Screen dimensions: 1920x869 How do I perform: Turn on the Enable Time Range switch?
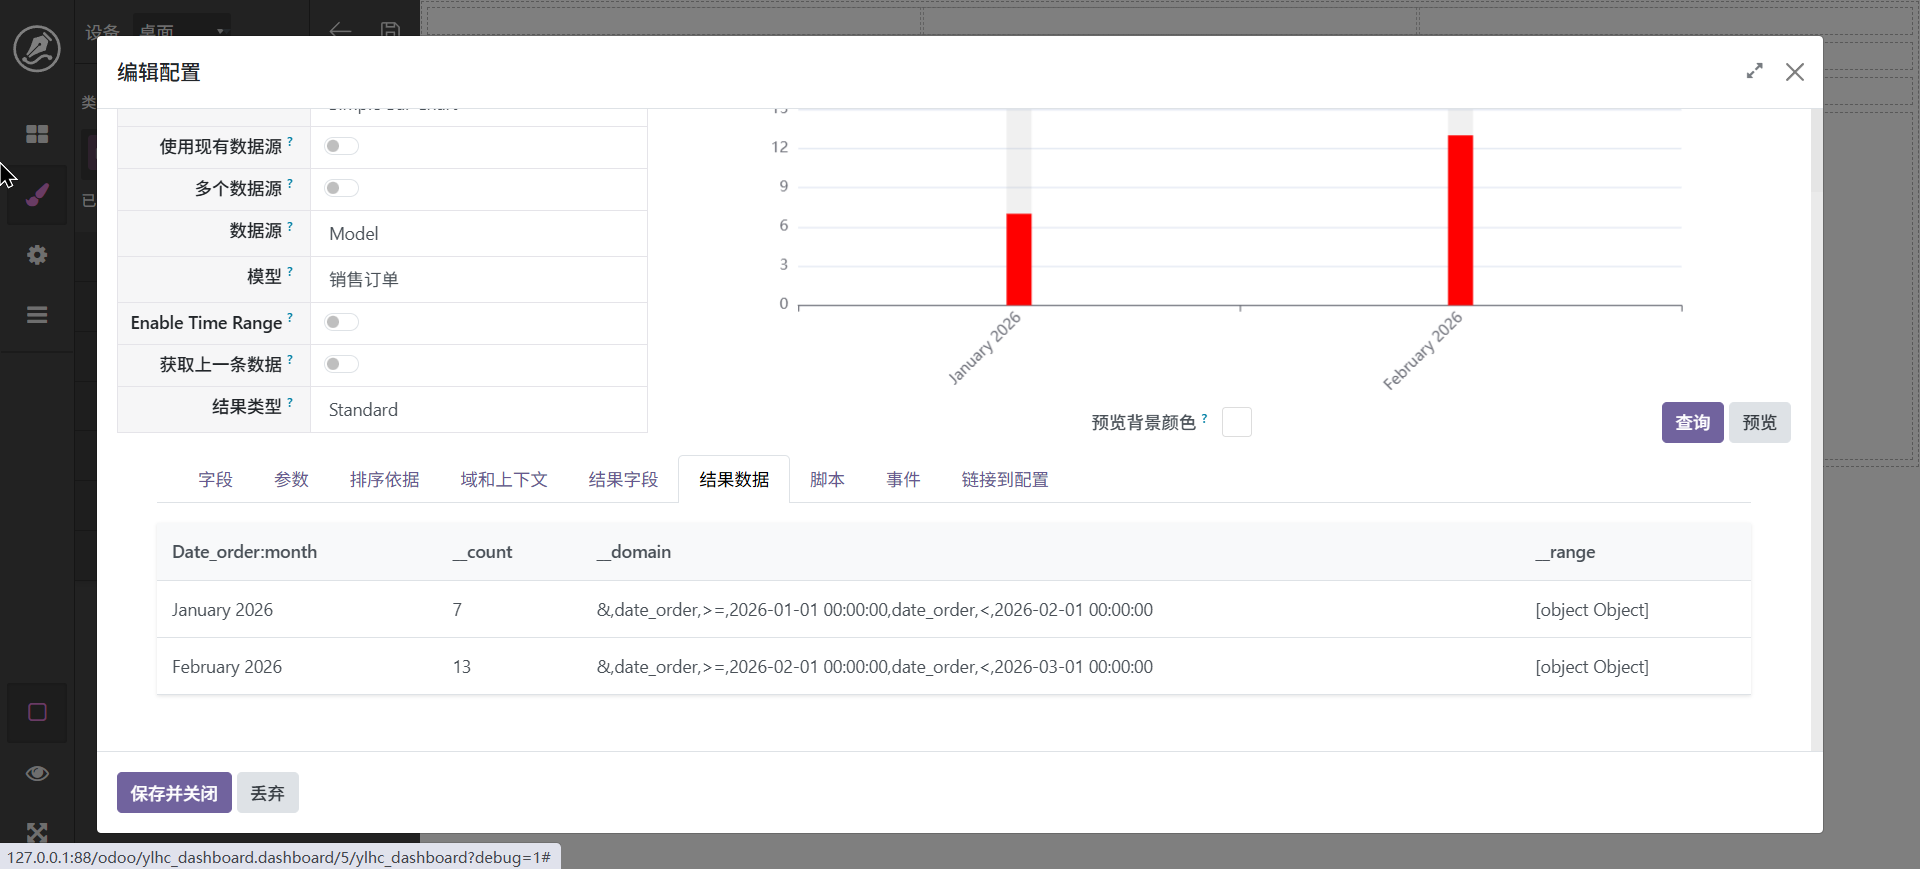point(341,322)
